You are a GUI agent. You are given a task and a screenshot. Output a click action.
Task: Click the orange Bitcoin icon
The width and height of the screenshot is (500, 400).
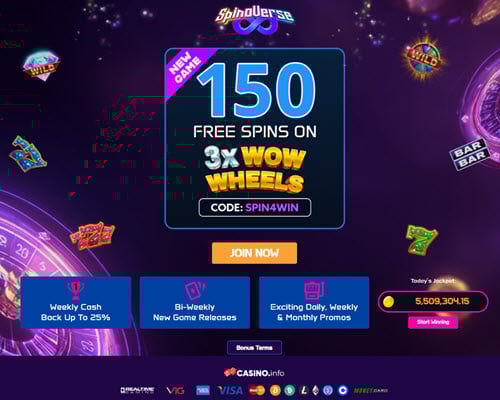pos(275,390)
